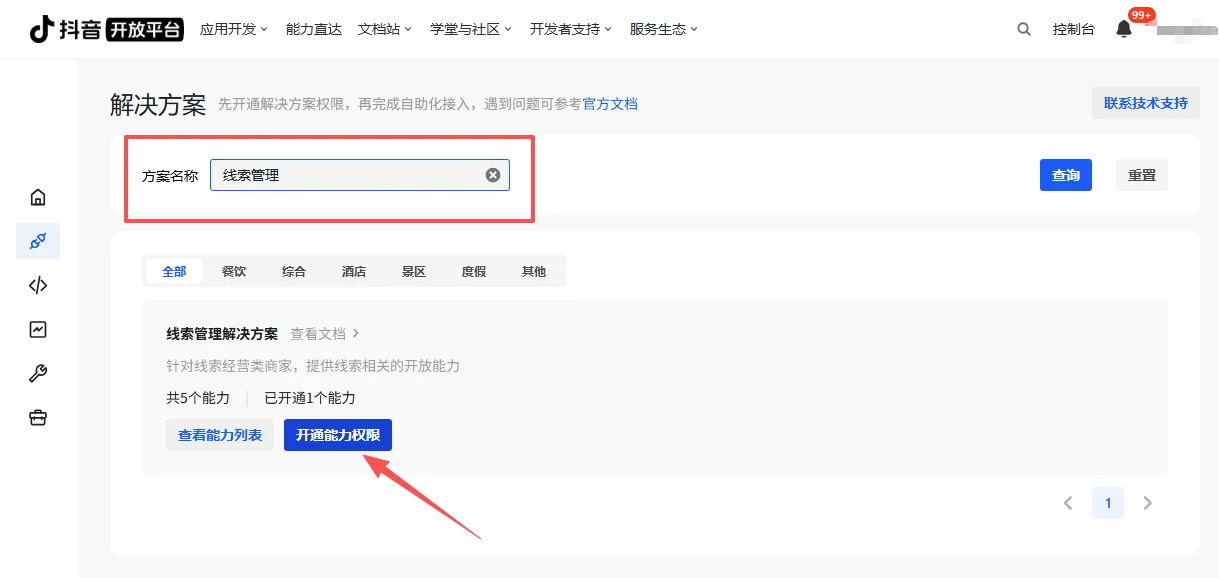Click 开通能力权限 button
Viewport: 1219px width, 578px height.
coord(338,435)
